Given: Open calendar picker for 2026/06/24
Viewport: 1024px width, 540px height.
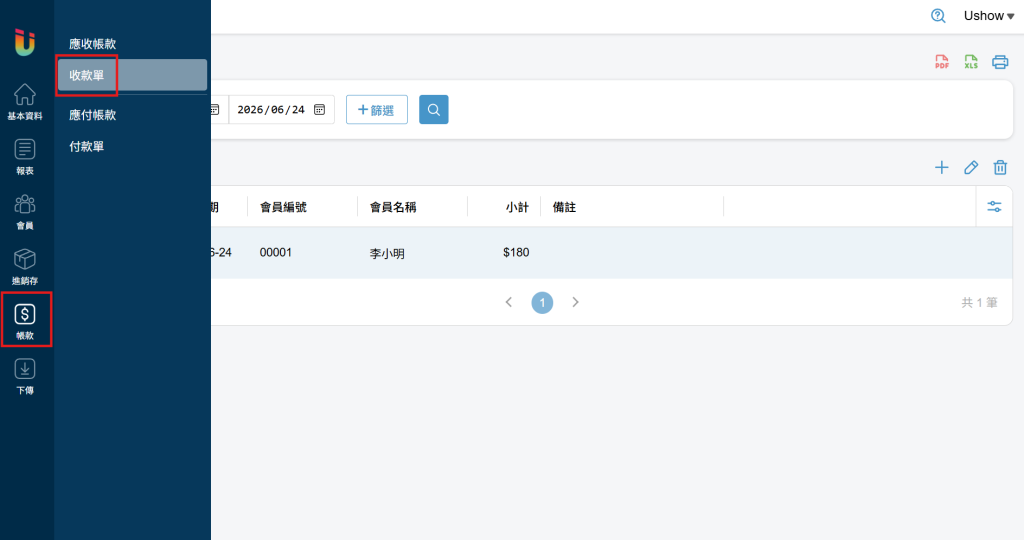Looking at the screenshot, I should [x=319, y=110].
